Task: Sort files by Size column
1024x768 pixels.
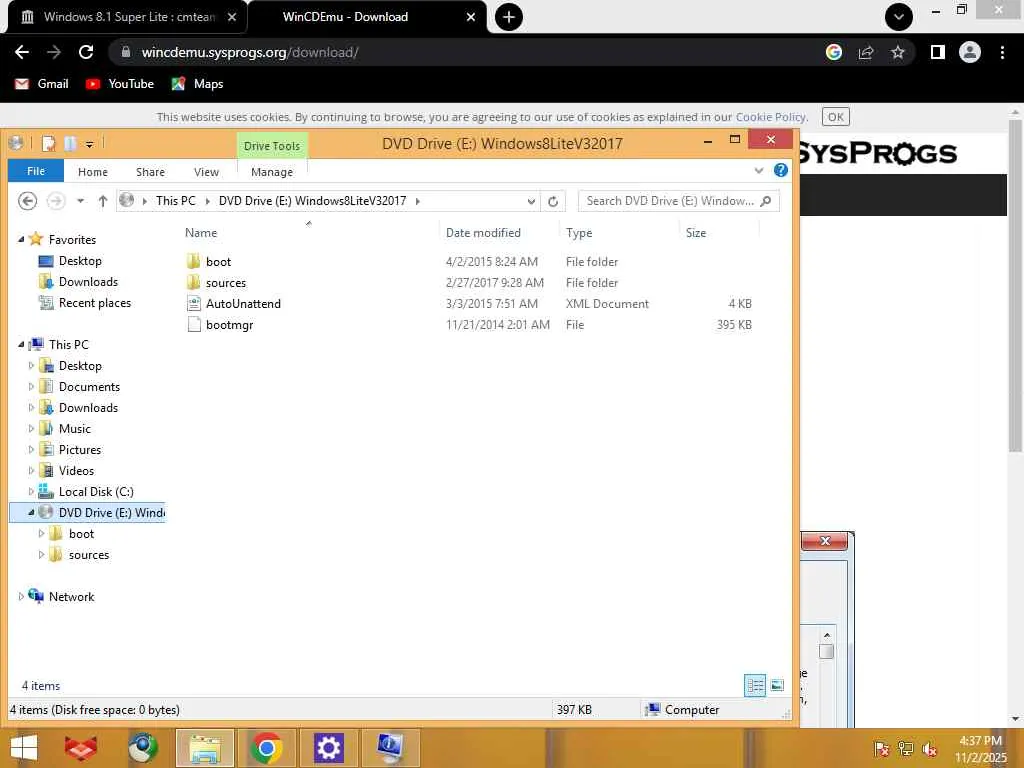Action: click(696, 232)
